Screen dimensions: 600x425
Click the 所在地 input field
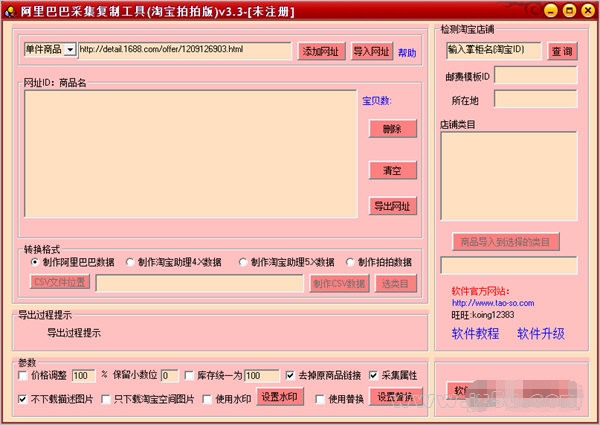pos(536,99)
